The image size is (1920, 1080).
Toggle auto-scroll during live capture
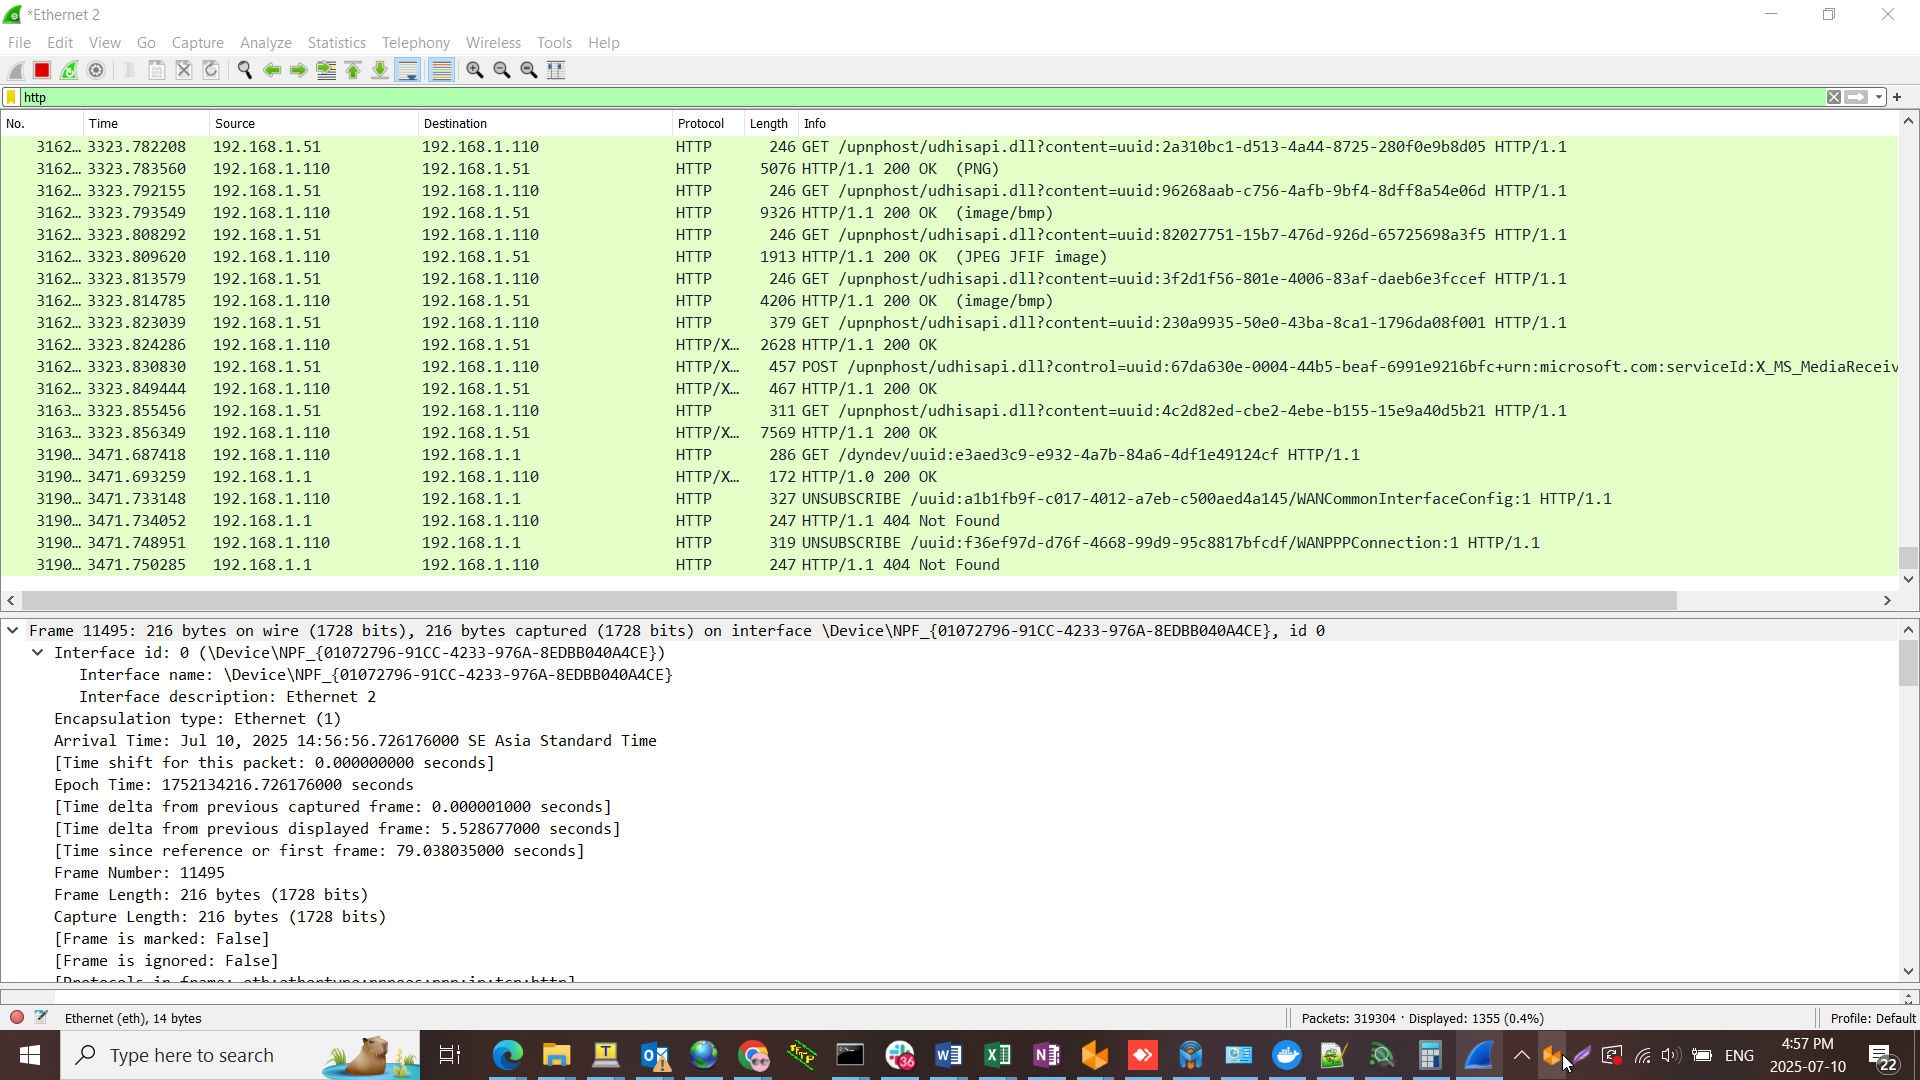click(x=408, y=70)
